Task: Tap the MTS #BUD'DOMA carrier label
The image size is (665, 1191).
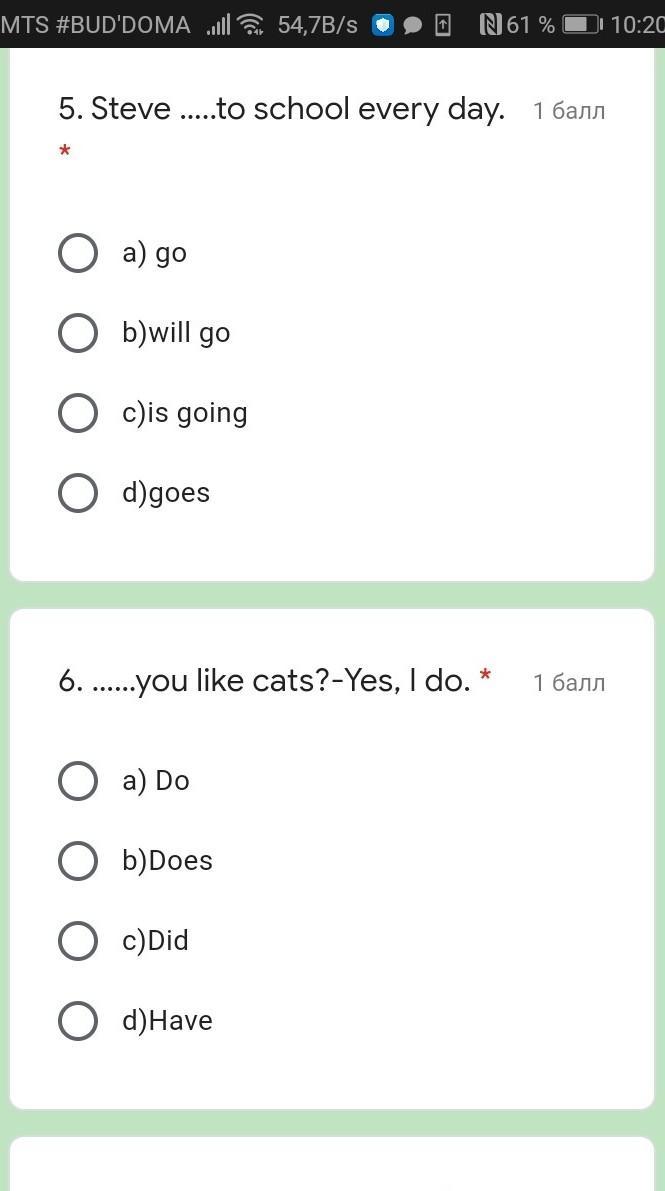Action: point(96,24)
